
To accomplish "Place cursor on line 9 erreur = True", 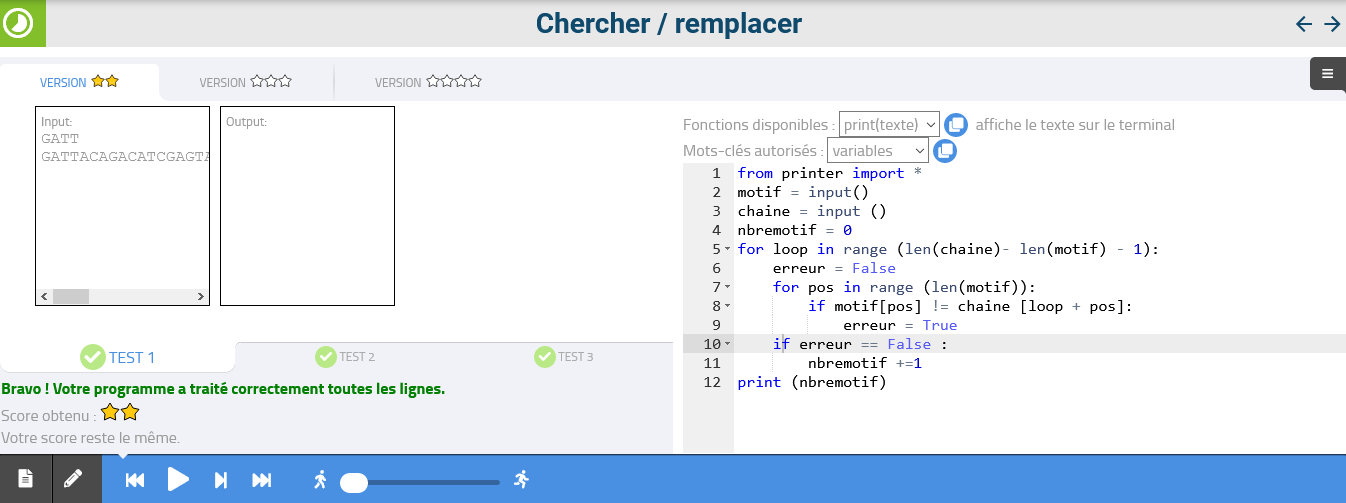I will click(900, 326).
